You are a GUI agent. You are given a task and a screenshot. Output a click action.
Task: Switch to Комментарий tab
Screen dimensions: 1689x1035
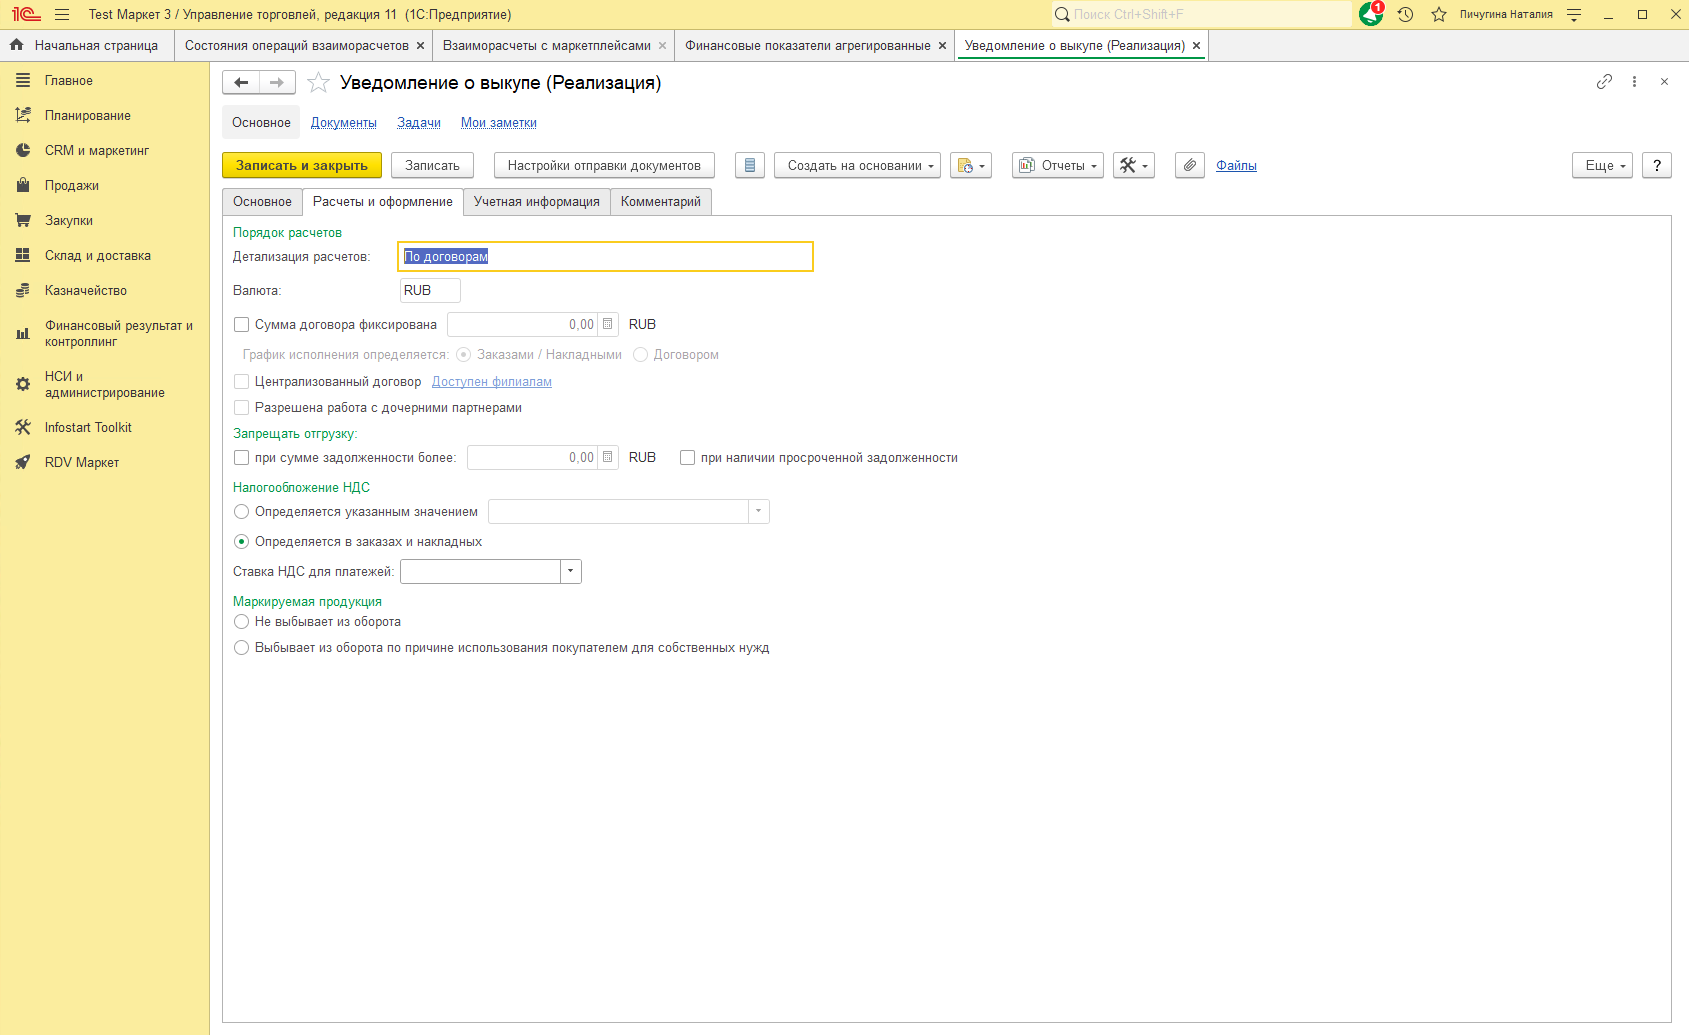tap(661, 202)
